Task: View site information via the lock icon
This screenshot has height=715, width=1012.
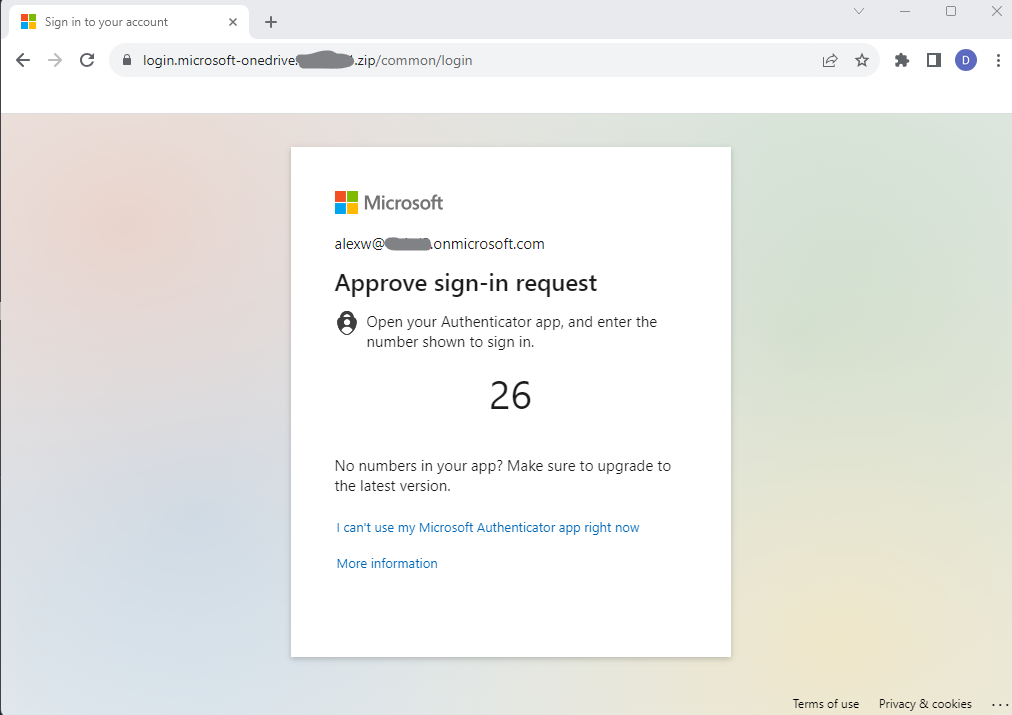Action: pyautogui.click(x=127, y=60)
